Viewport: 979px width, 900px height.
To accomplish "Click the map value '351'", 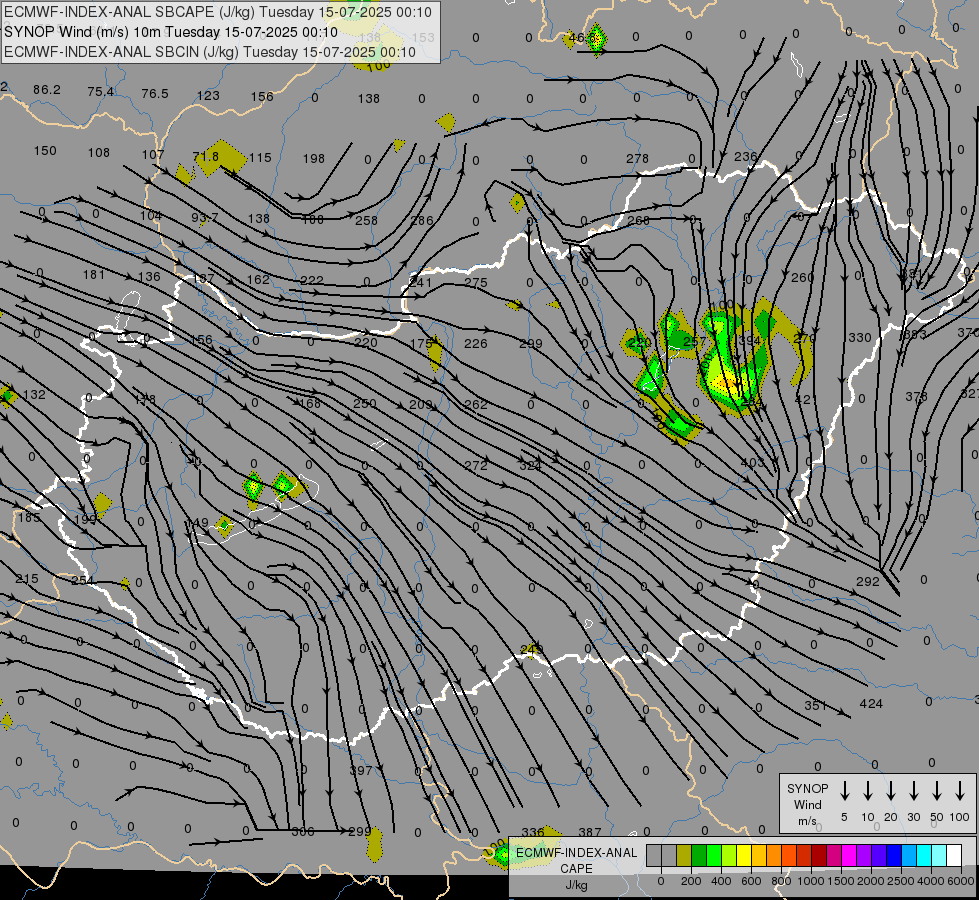I will [x=815, y=706].
